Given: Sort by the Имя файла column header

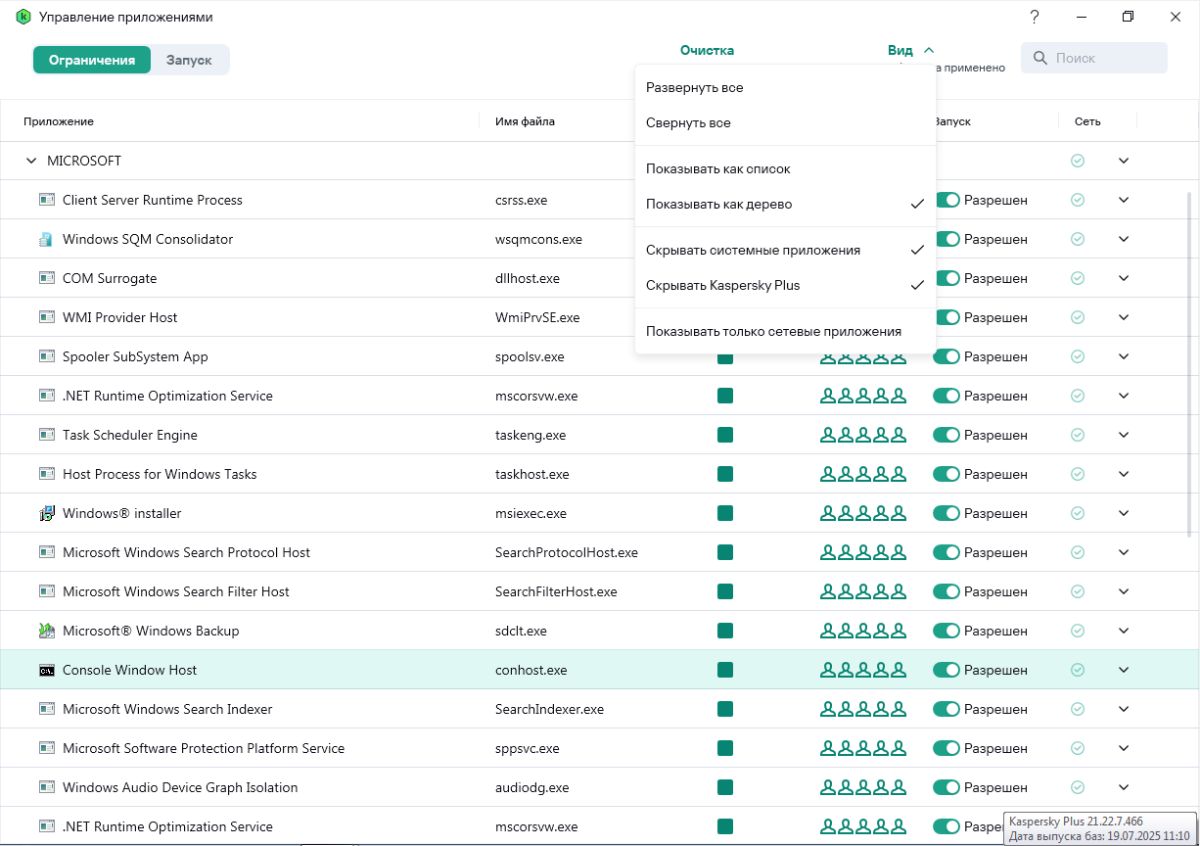Looking at the screenshot, I should pyautogui.click(x=524, y=122).
